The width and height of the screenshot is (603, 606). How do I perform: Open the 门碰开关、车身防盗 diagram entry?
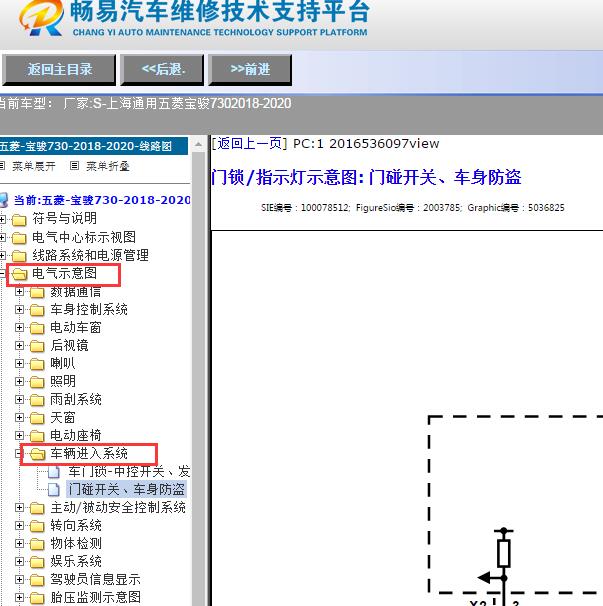tap(126, 489)
